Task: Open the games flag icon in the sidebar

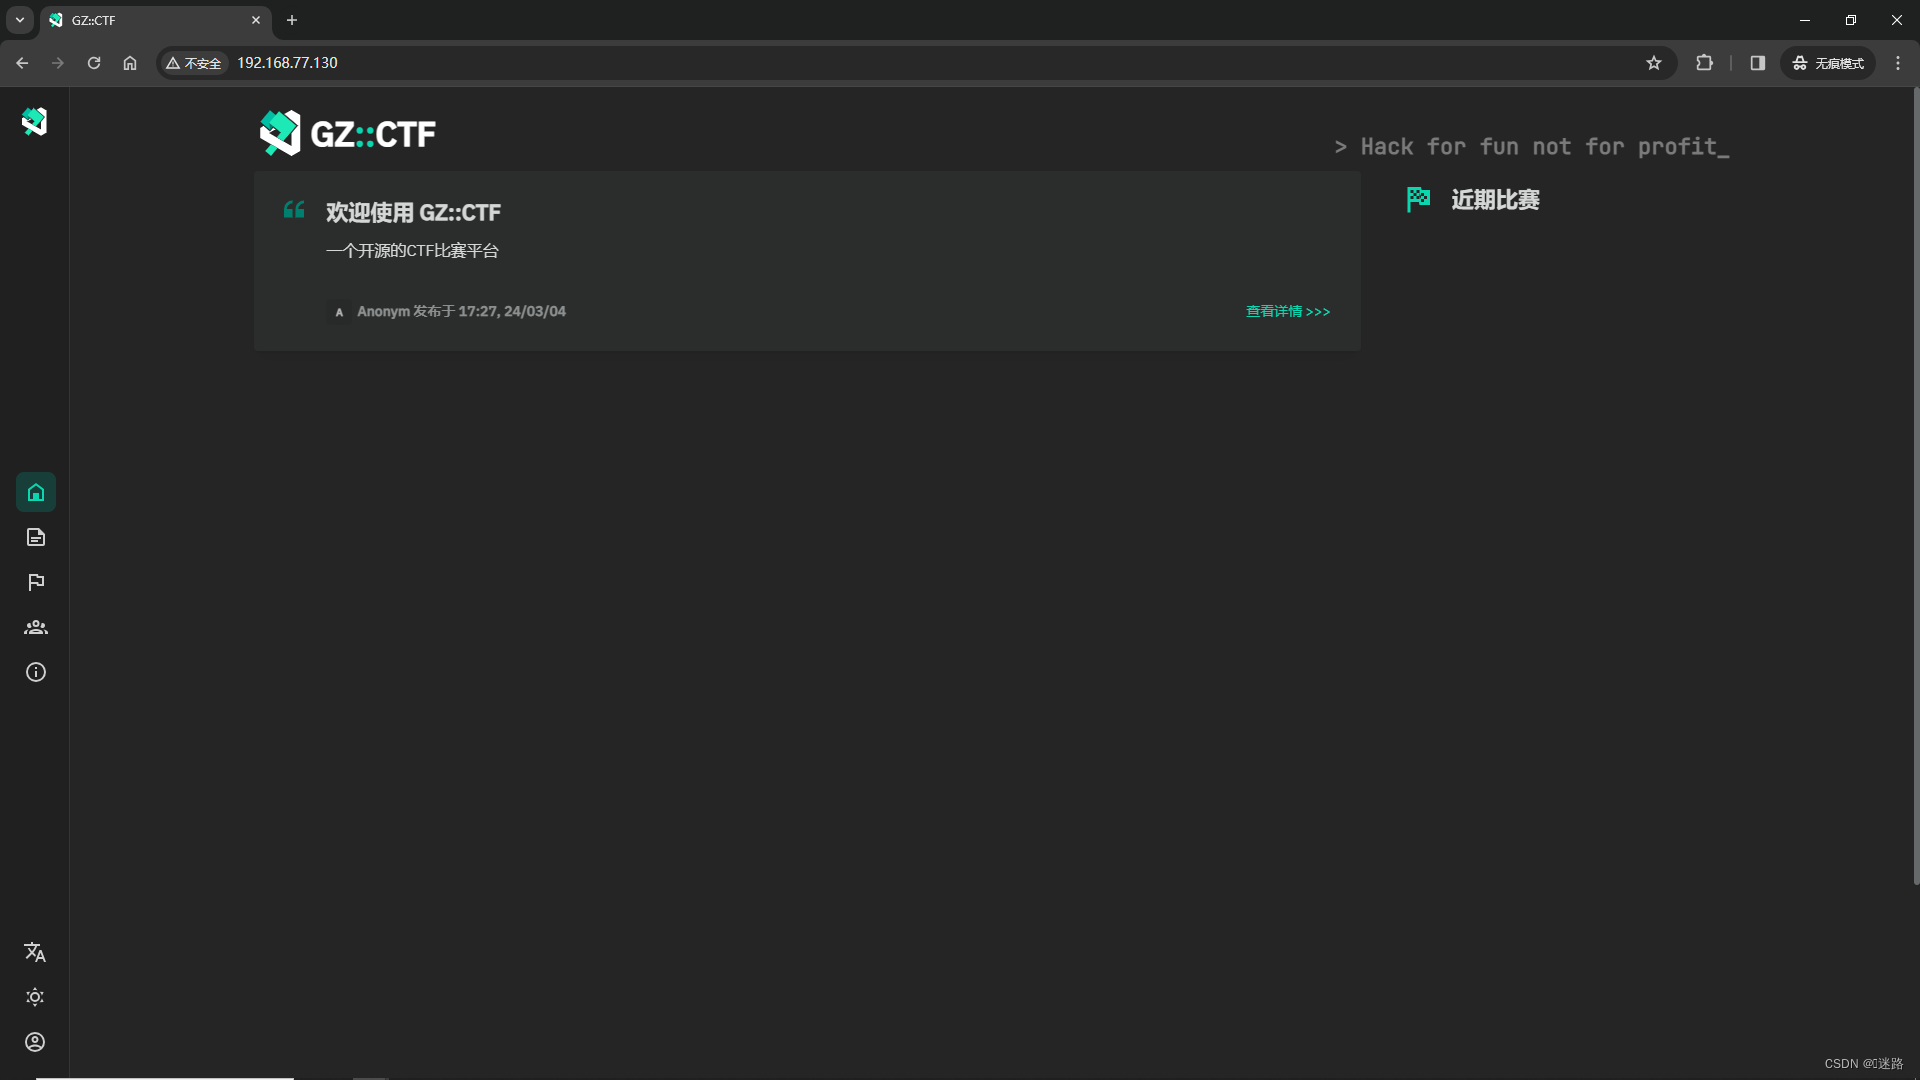Action: (x=36, y=582)
